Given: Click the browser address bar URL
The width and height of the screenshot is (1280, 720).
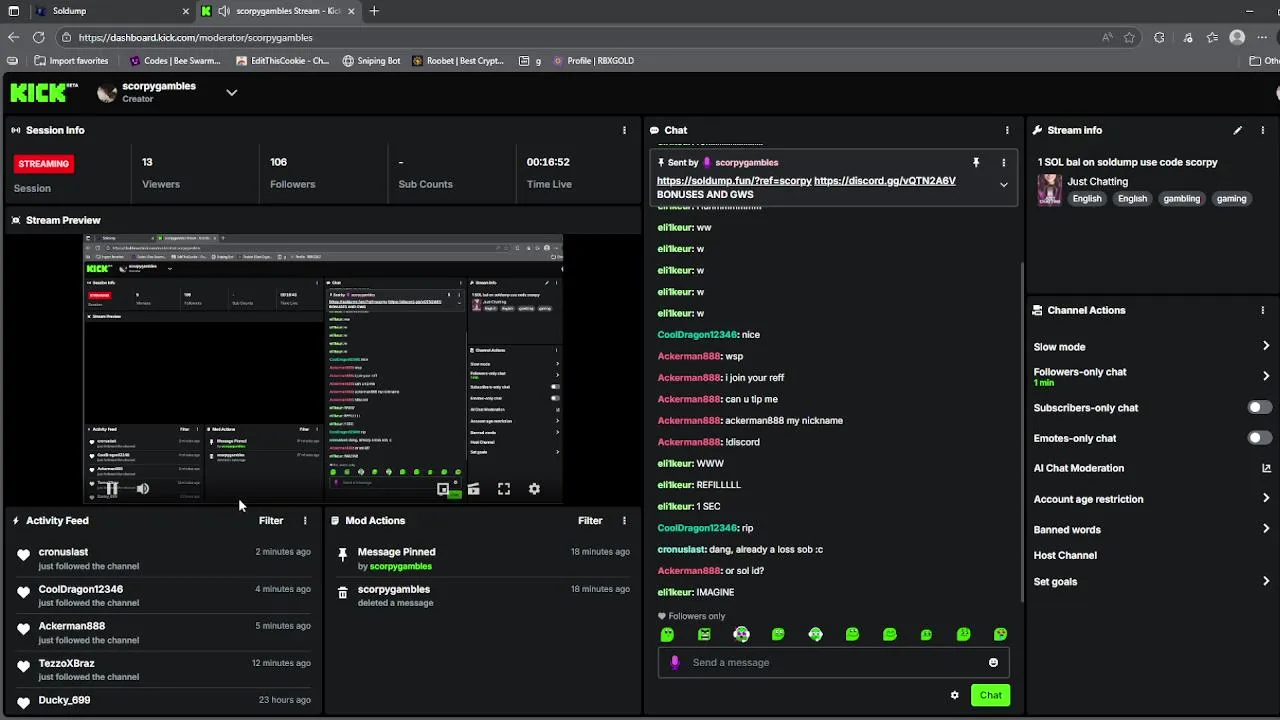Looking at the screenshot, I should click(195, 37).
